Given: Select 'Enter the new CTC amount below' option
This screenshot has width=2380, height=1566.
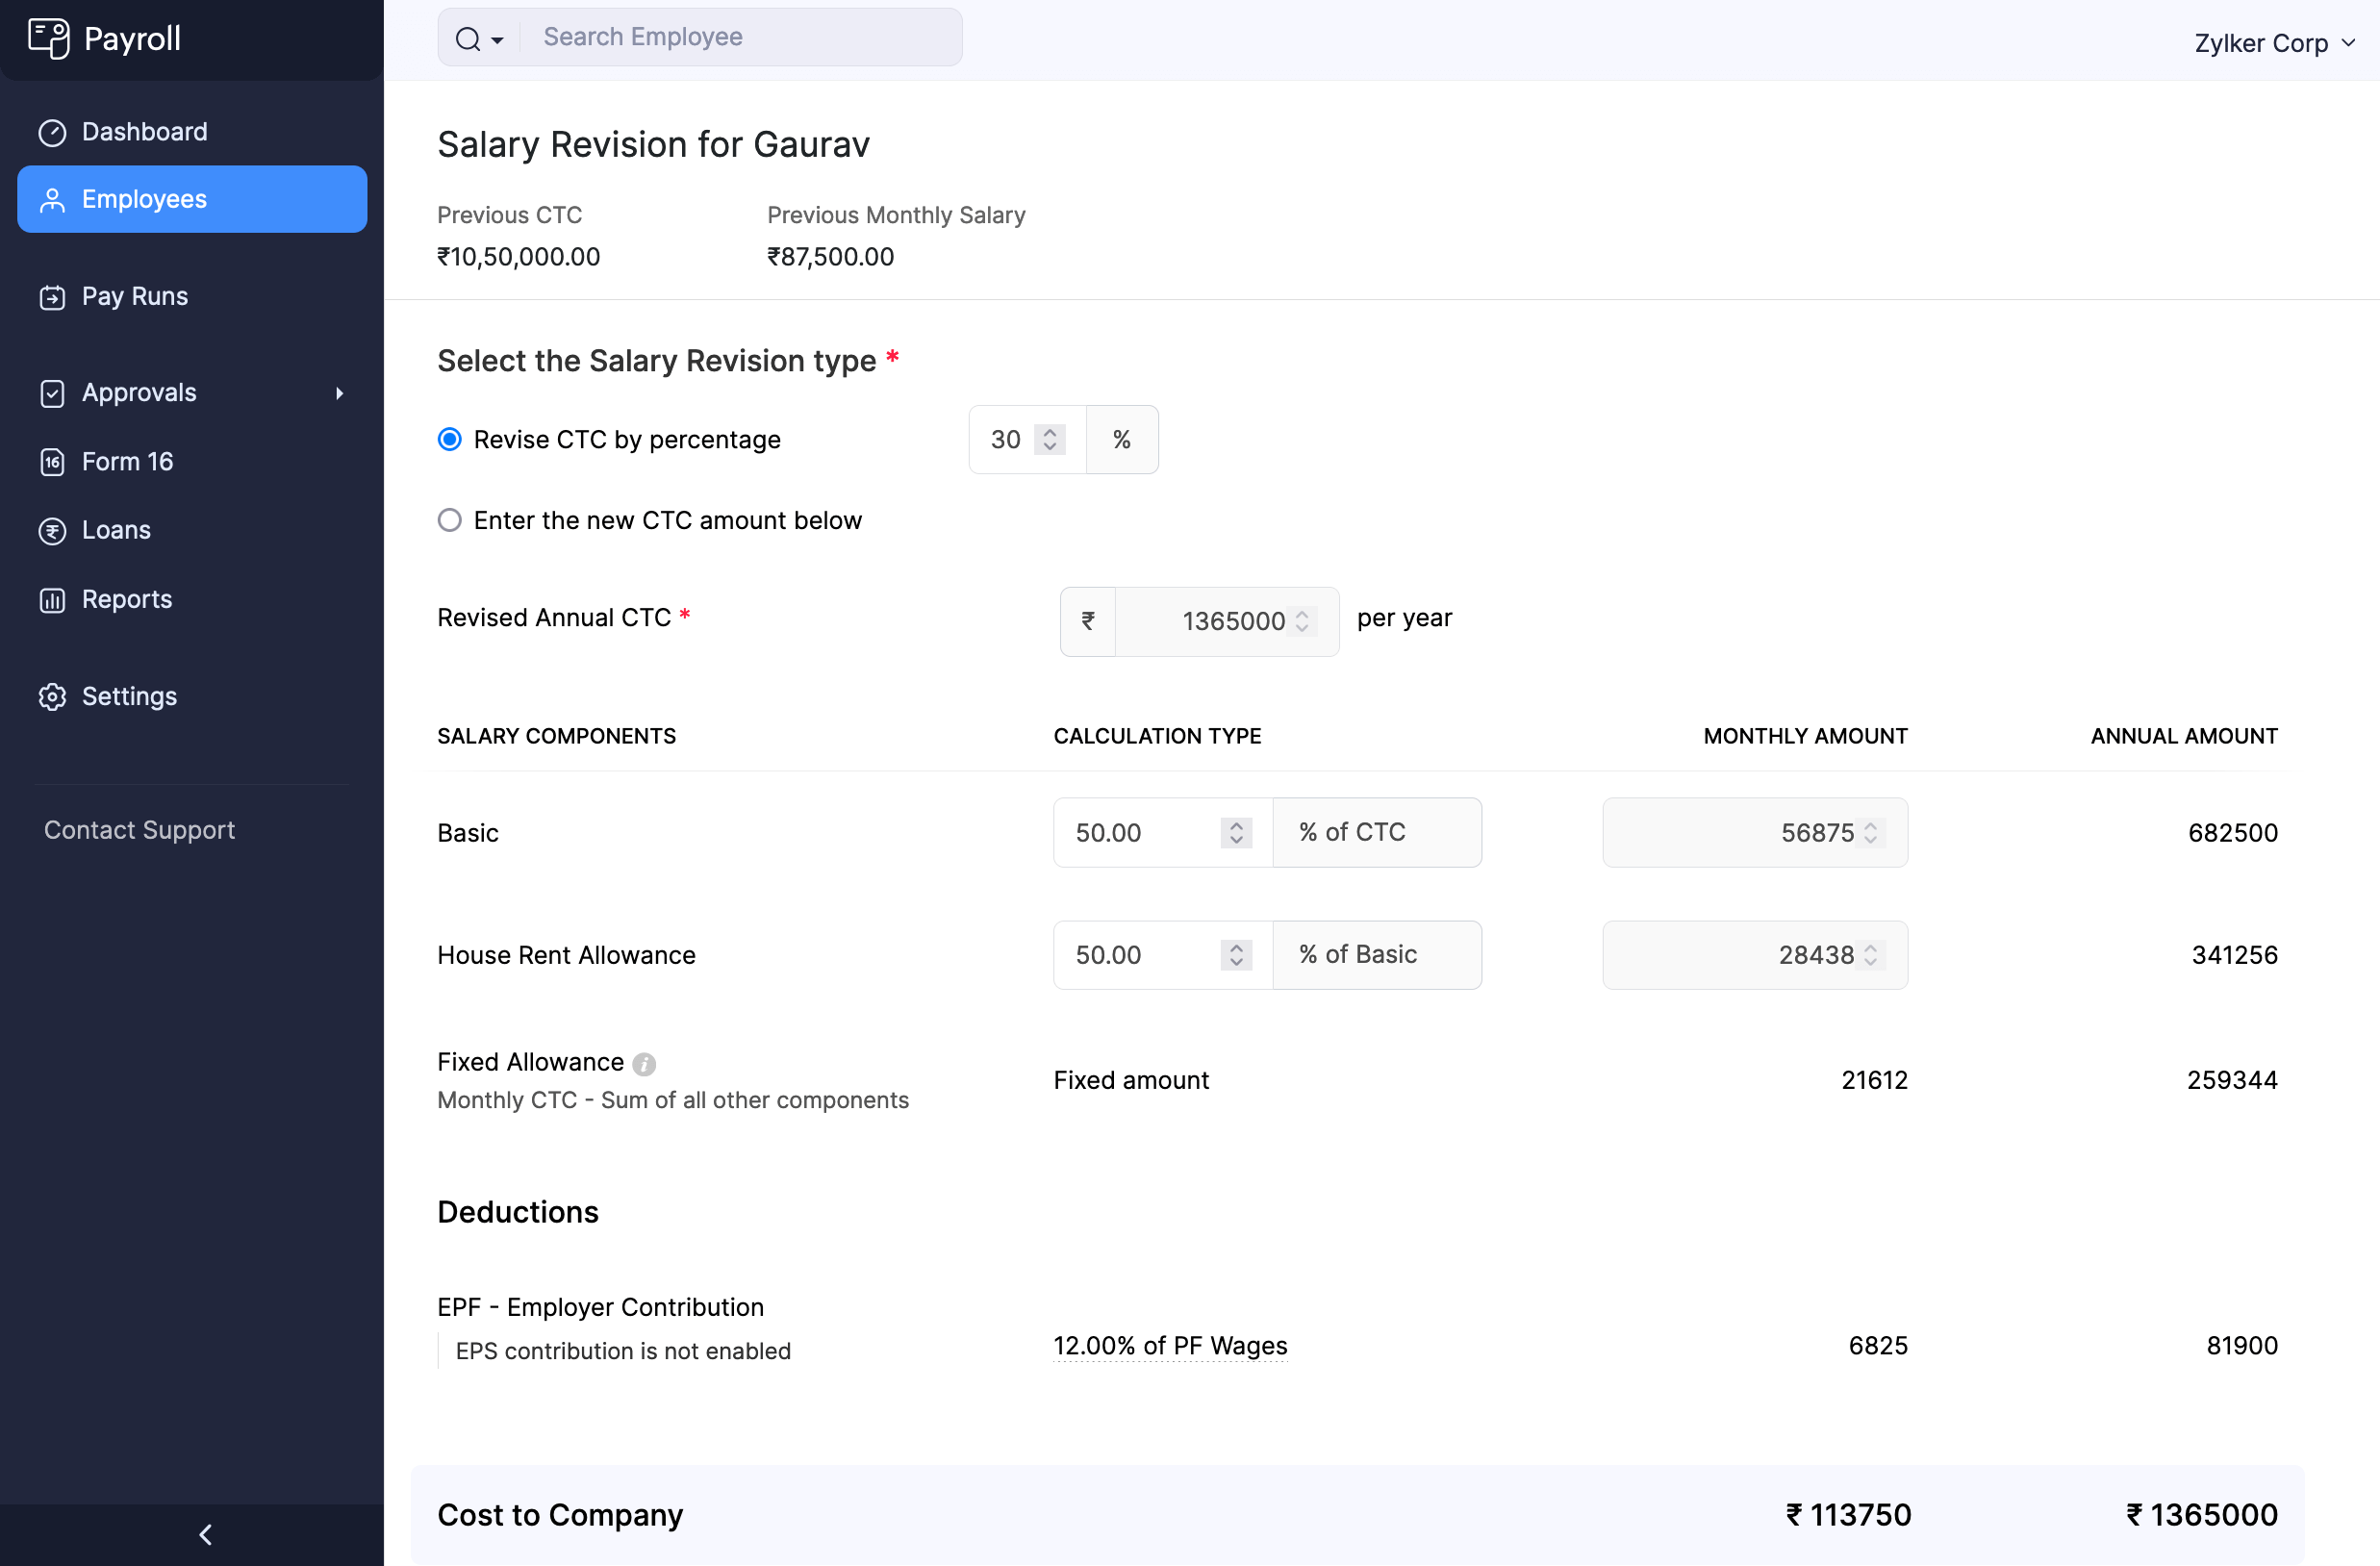Looking at the screenshot, I should tap(449, 519).
